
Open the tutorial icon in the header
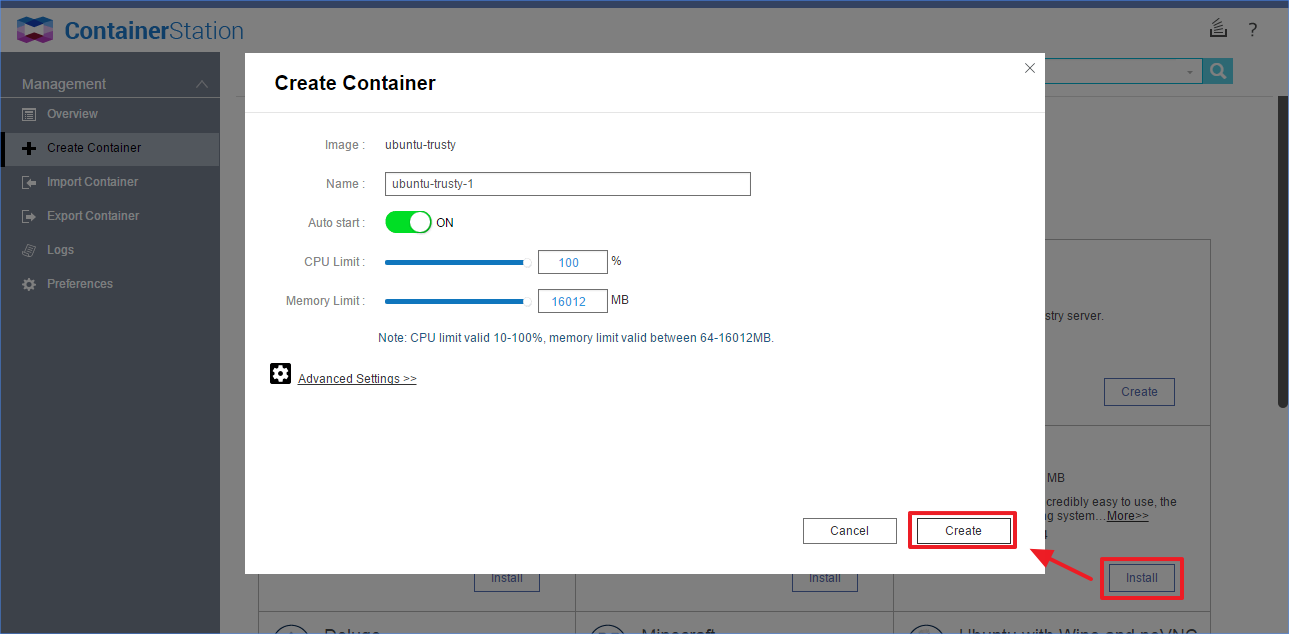[x=1217, y=29]
